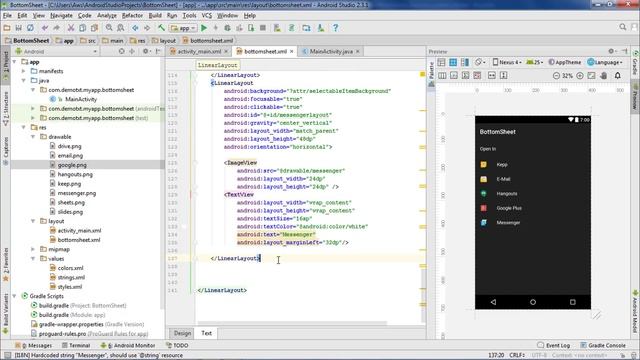Open the Gradle Console panel
Viewport: 640px width, 360px height.
tap(603, 345)
